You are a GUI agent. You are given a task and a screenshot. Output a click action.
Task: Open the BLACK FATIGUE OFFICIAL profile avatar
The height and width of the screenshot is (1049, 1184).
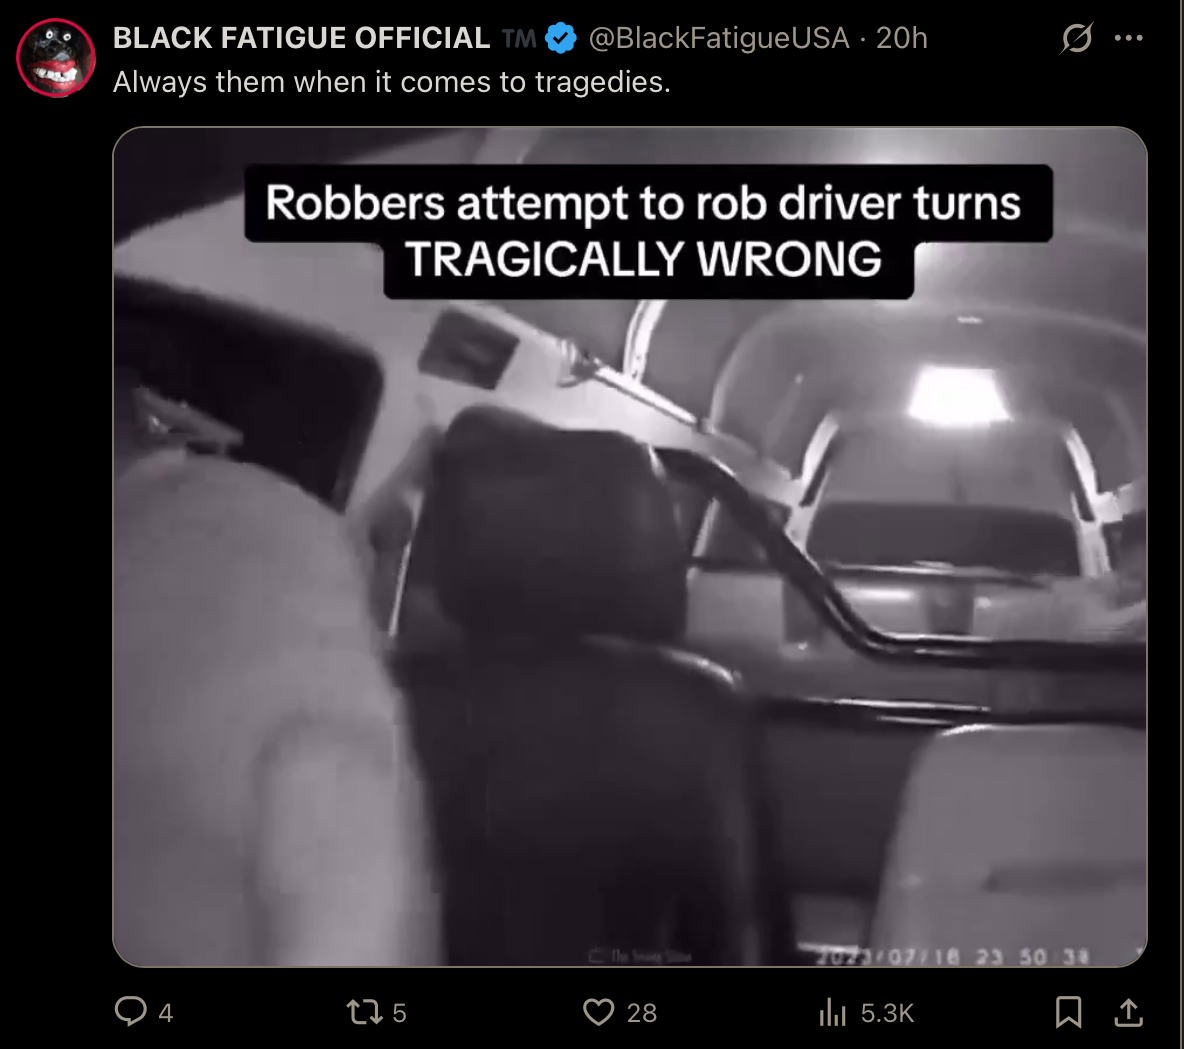pos(56,57)
